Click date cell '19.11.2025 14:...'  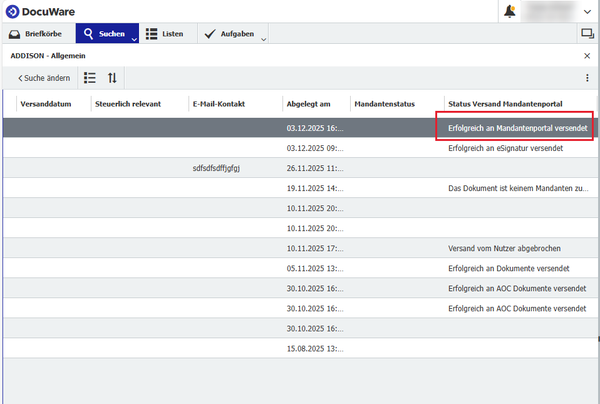click(315, 188)
